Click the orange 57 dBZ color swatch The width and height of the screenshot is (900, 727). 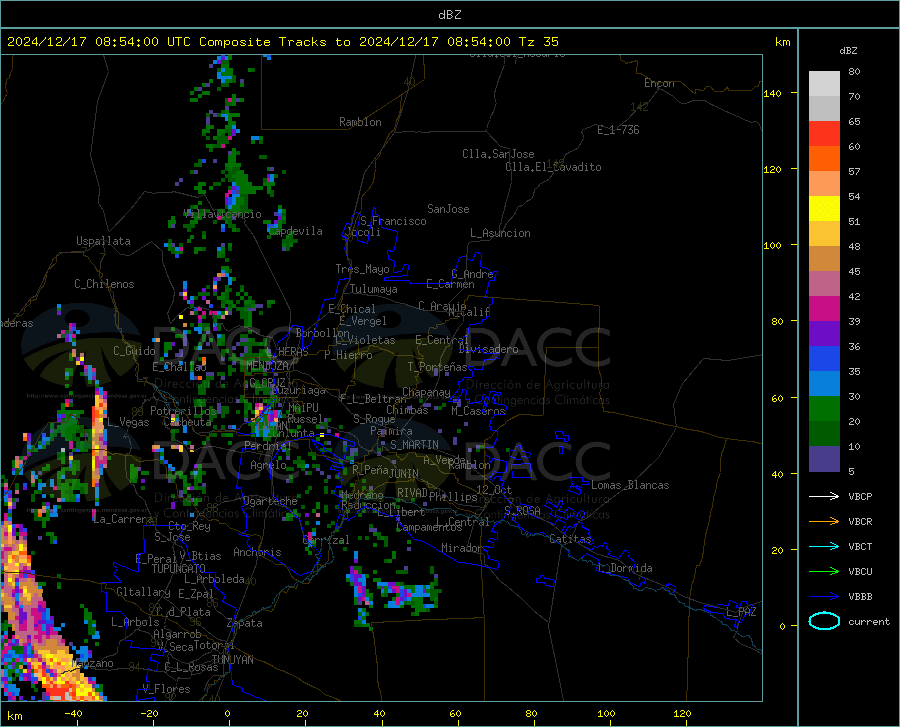coord(824,159)
